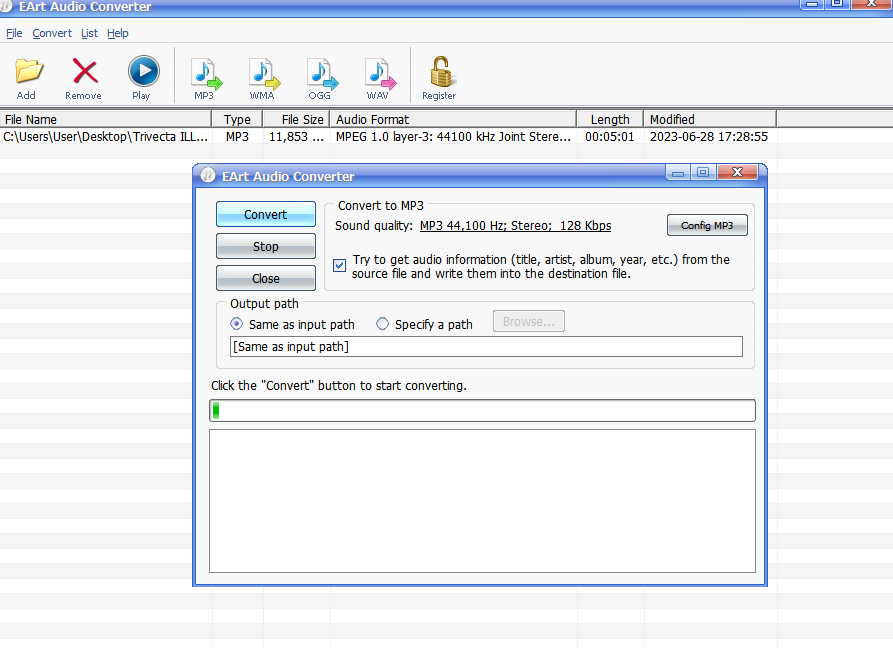Viewport: 893px width, 648px height.
Task: Minimize the EArt Audio Converter dialog
Action: (678, 172)
